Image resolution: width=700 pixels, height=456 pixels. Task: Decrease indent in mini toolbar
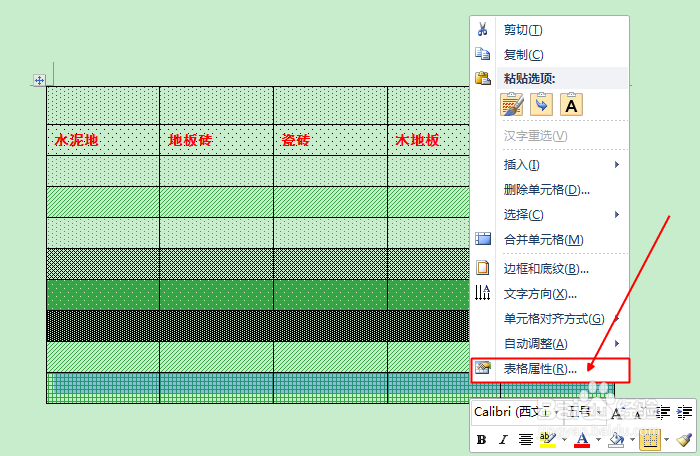pos(663,413)
